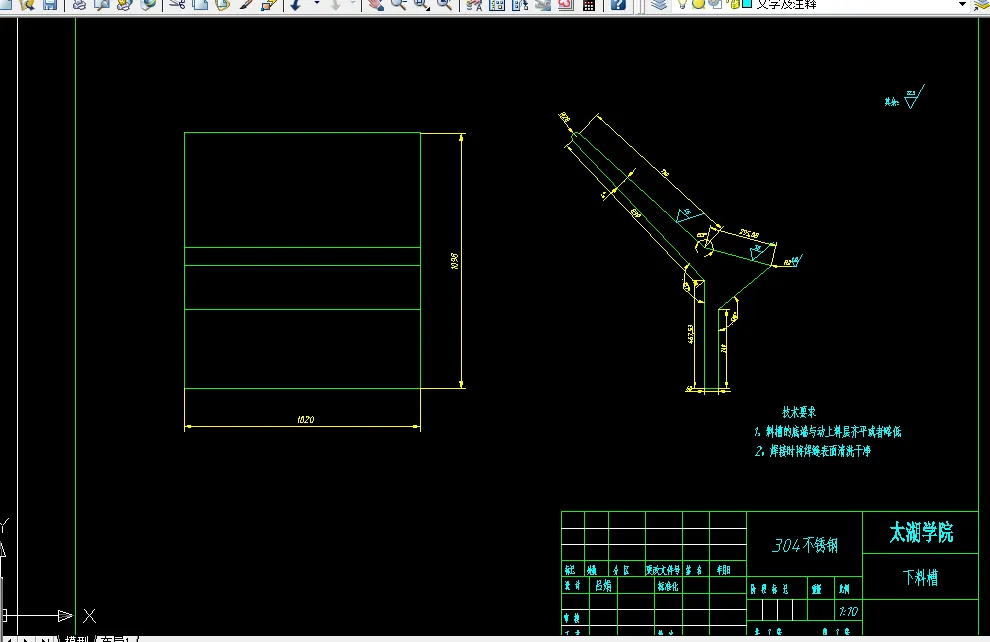Select the 1020 width dimension text
Screen dimensions: 990x642
point(306,419)
